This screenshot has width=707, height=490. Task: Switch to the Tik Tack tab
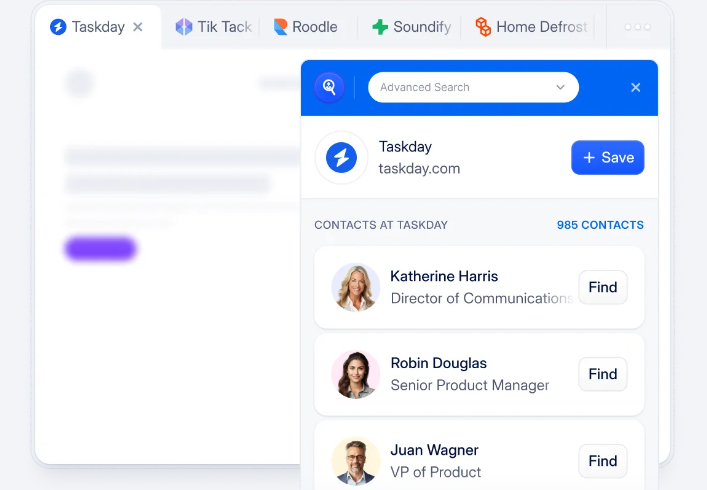pos(213,27)
